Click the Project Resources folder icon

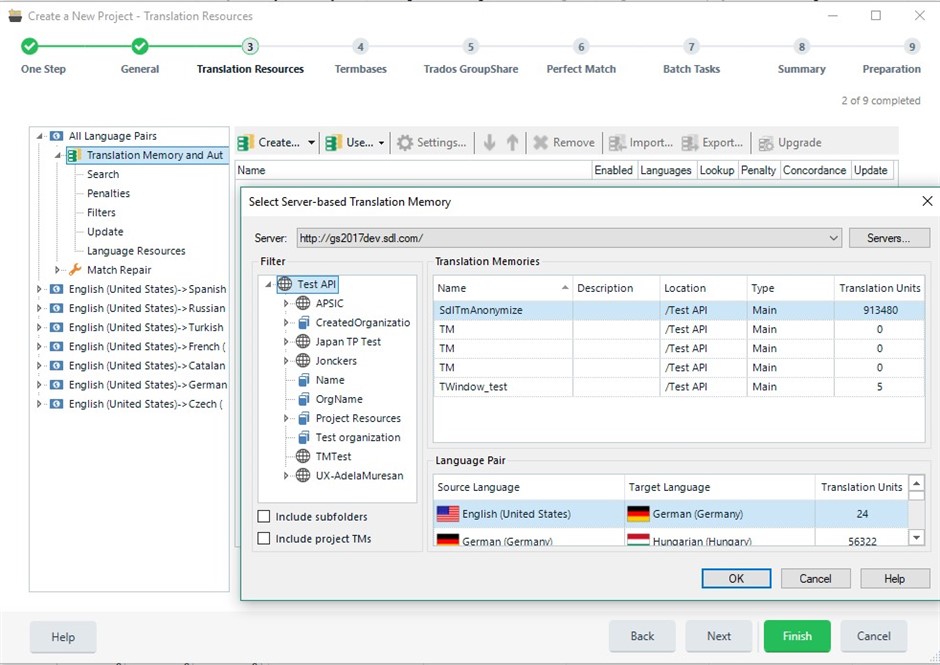pos(304,419)
